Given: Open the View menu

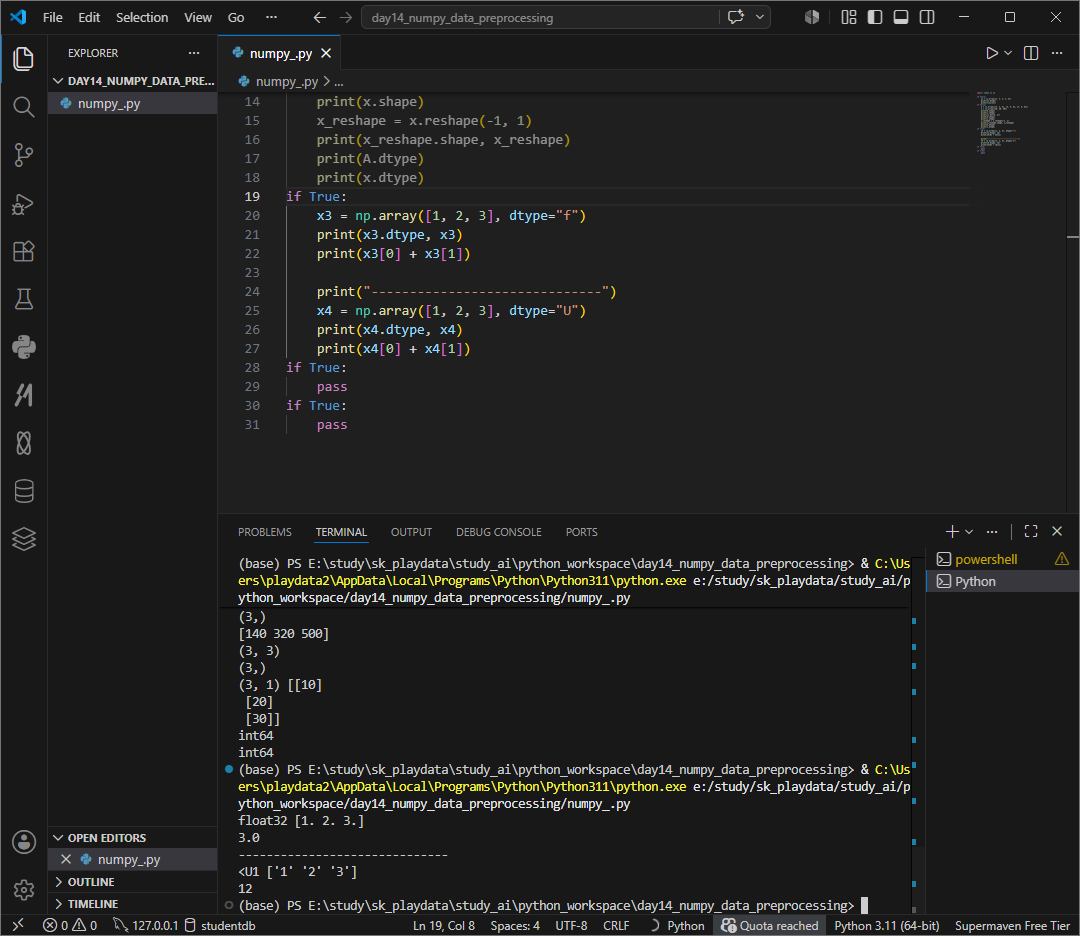Looking at the screenshot, I should pyautogui.click(x=198, y=17).
